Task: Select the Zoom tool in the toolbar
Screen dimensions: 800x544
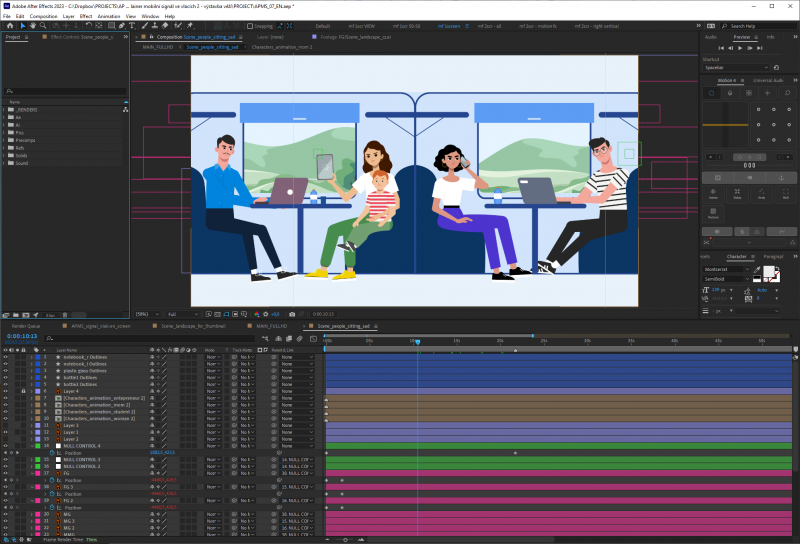Action: (42, 25)
